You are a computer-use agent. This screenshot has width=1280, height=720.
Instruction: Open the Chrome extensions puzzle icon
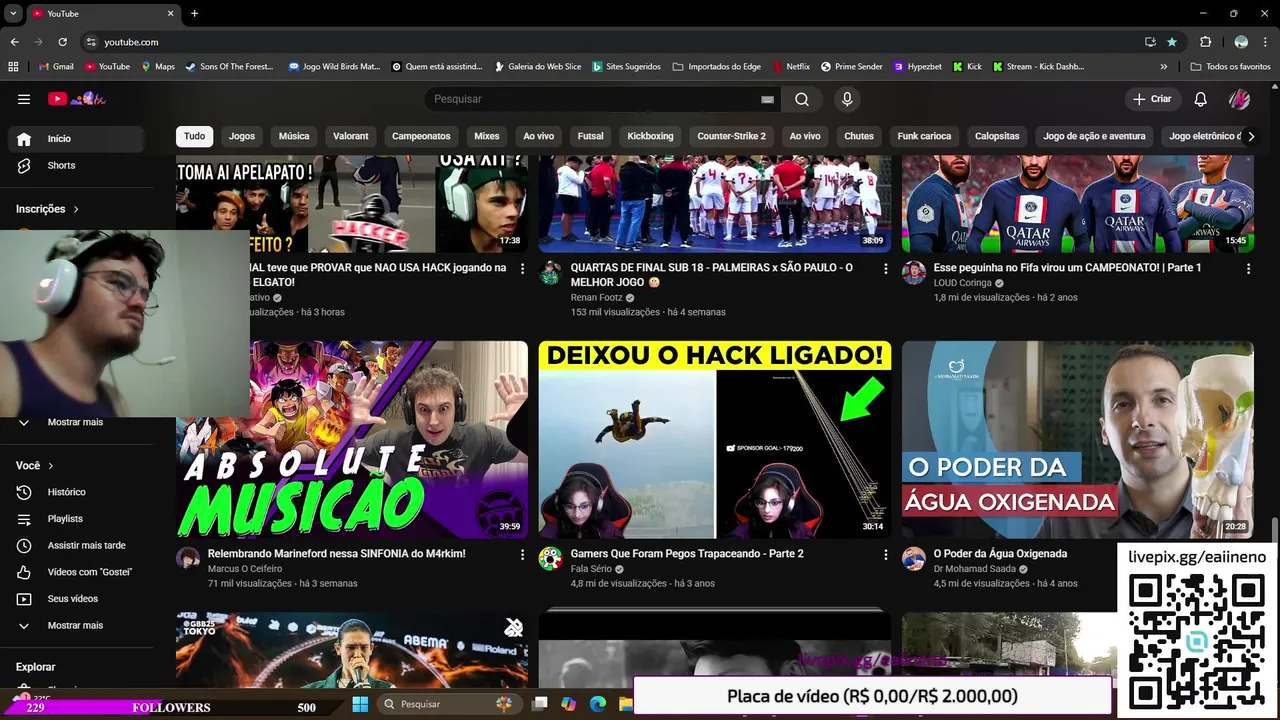coord(1205,42)
